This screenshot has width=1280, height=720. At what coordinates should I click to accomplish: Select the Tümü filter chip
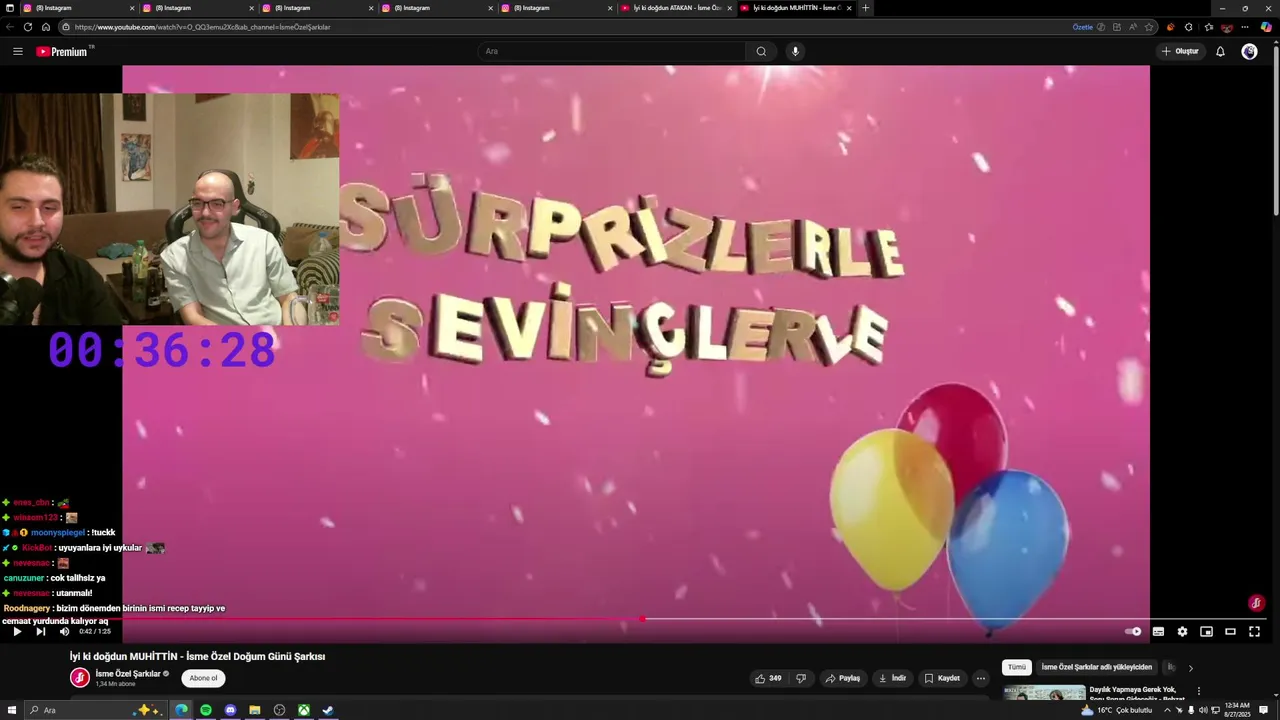[1017, 667]
